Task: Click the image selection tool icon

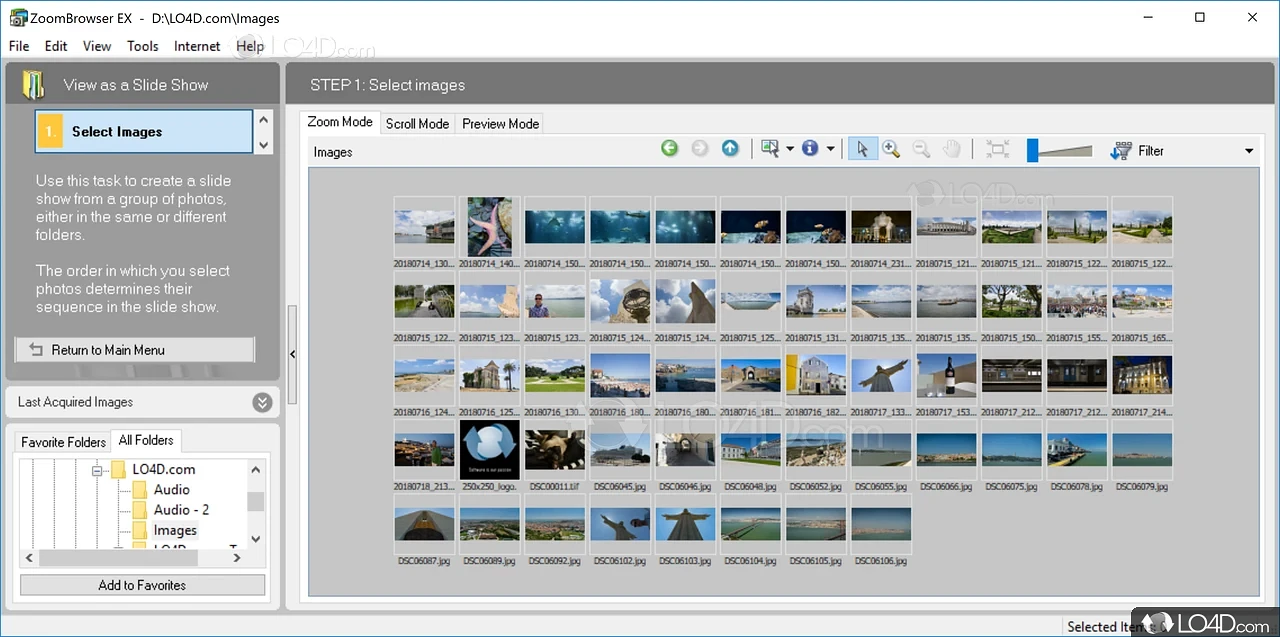Action: coord(769,149)
